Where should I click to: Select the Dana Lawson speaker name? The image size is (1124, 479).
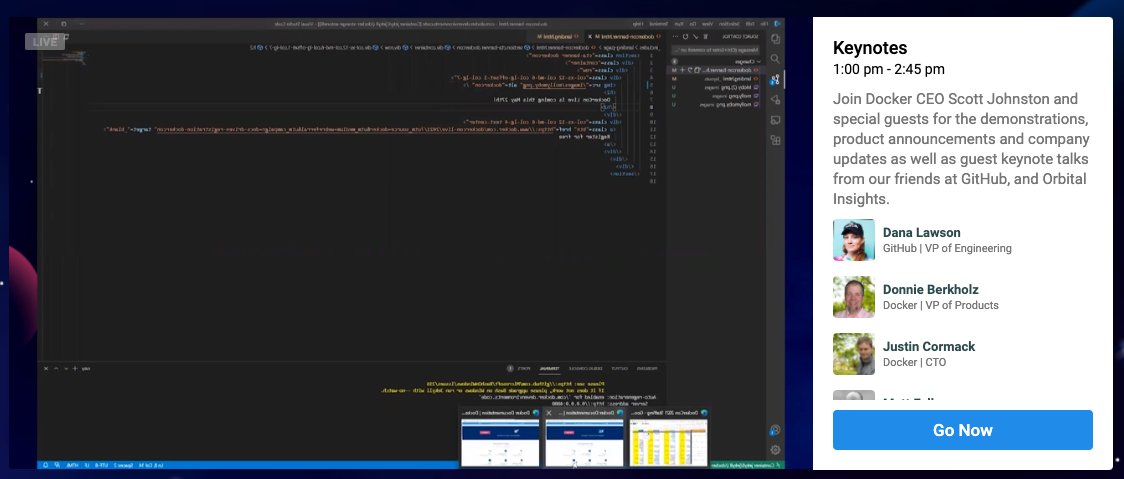point(921,232)
